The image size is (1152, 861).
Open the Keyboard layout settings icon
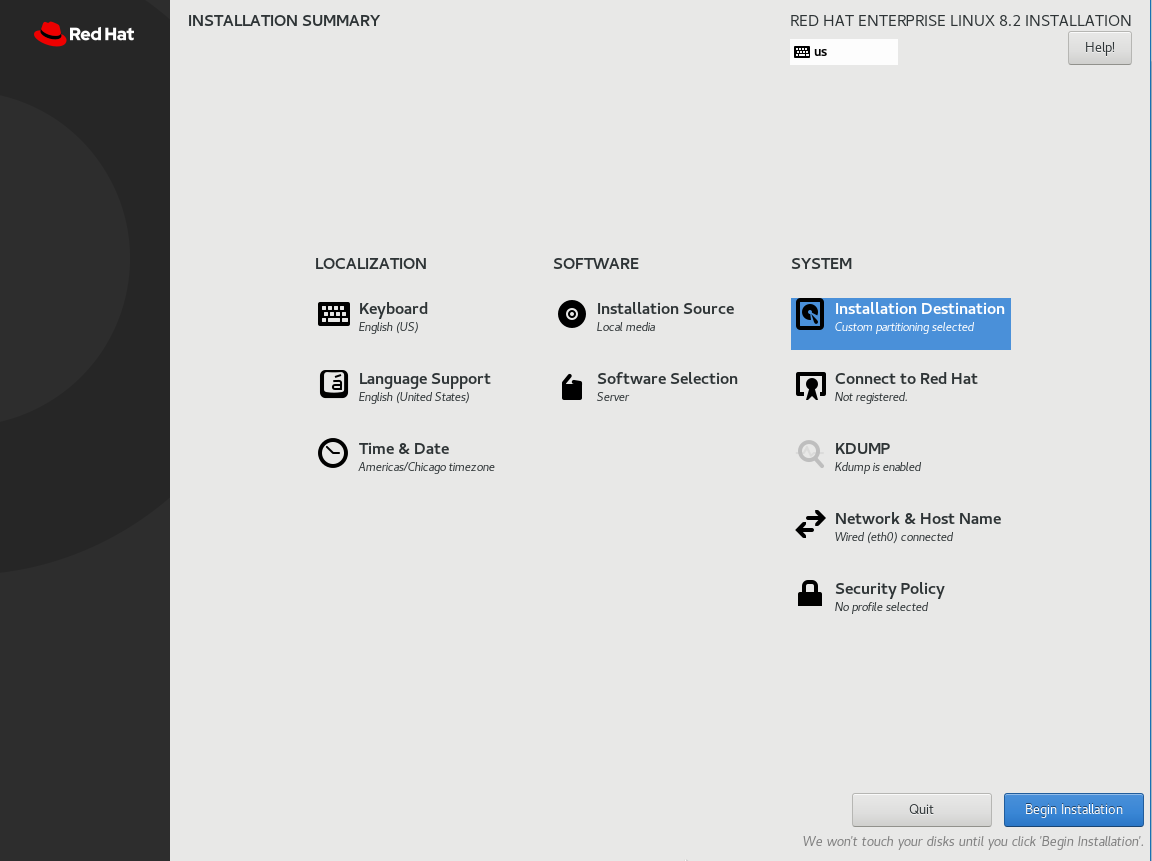click(x=334, y=314)
